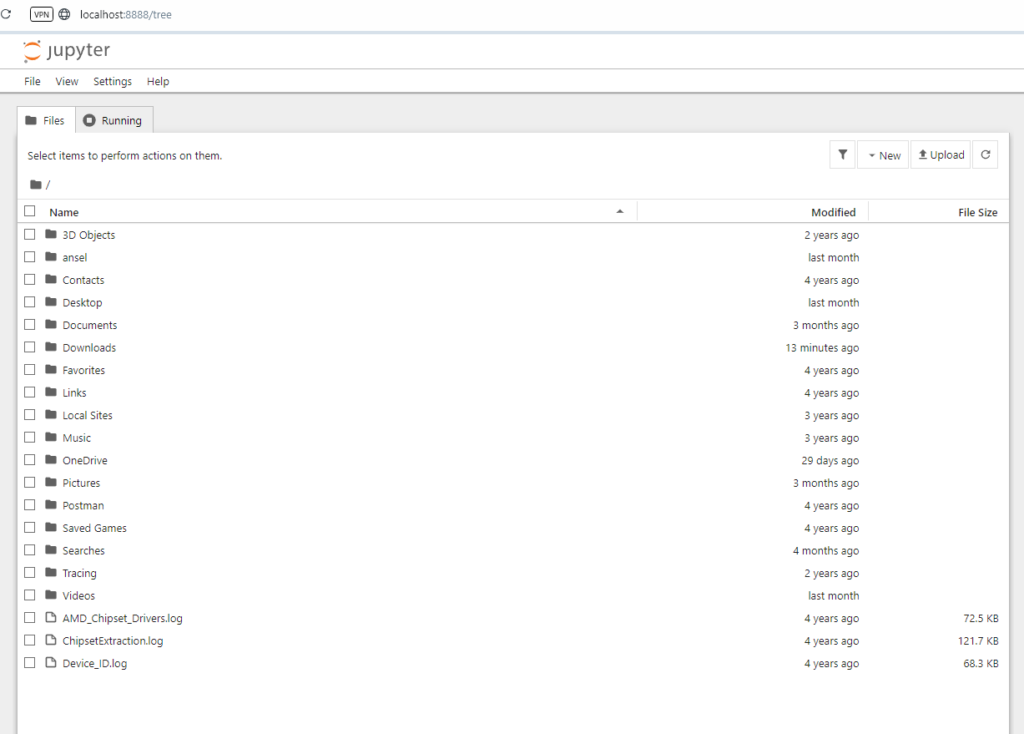Sort by the Name column header
Screen dimensions: 1024x734
point(64,212)
